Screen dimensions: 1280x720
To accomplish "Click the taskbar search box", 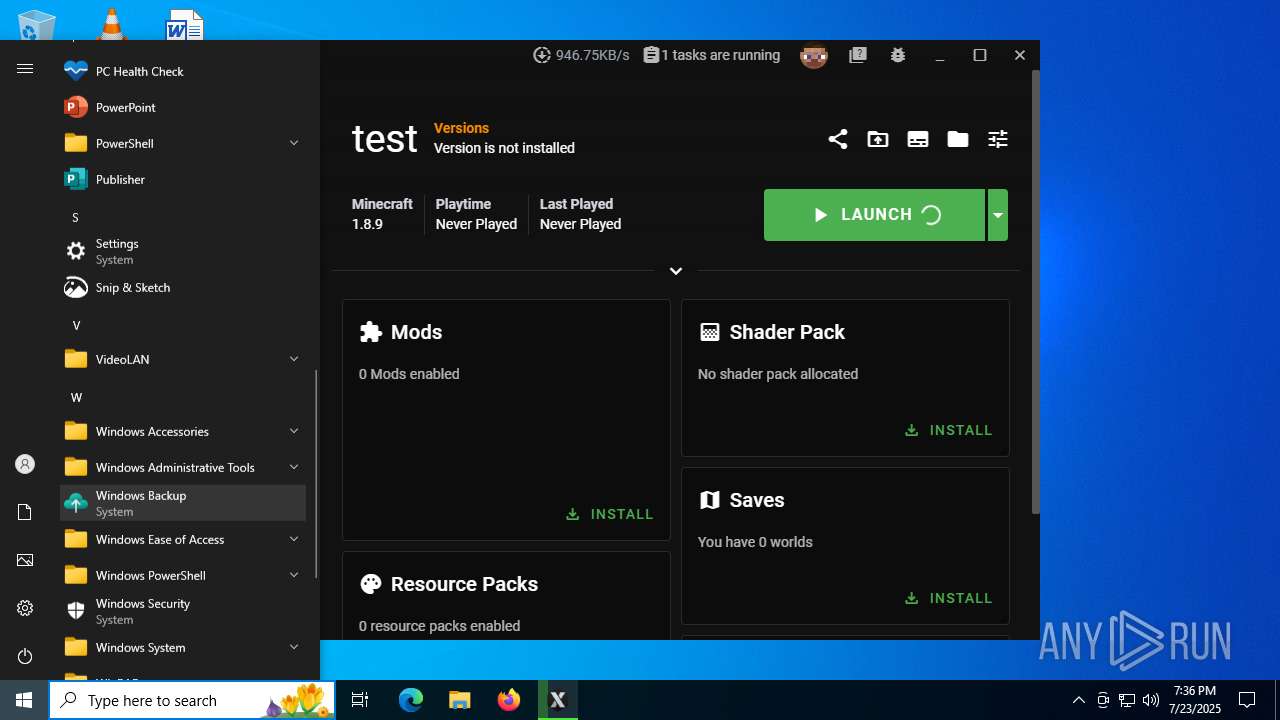I will (x=192, y=700).
